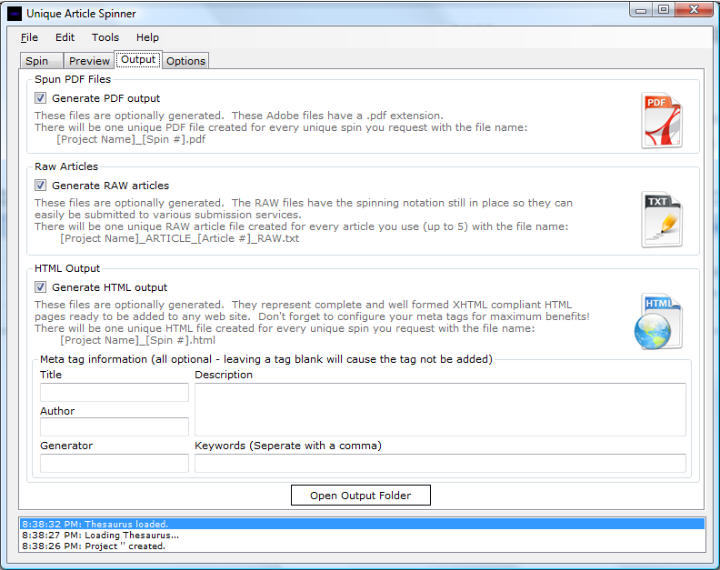Switch to the Preview tab
The width and height of the screenshot is (720, 570).
(89, 61)
